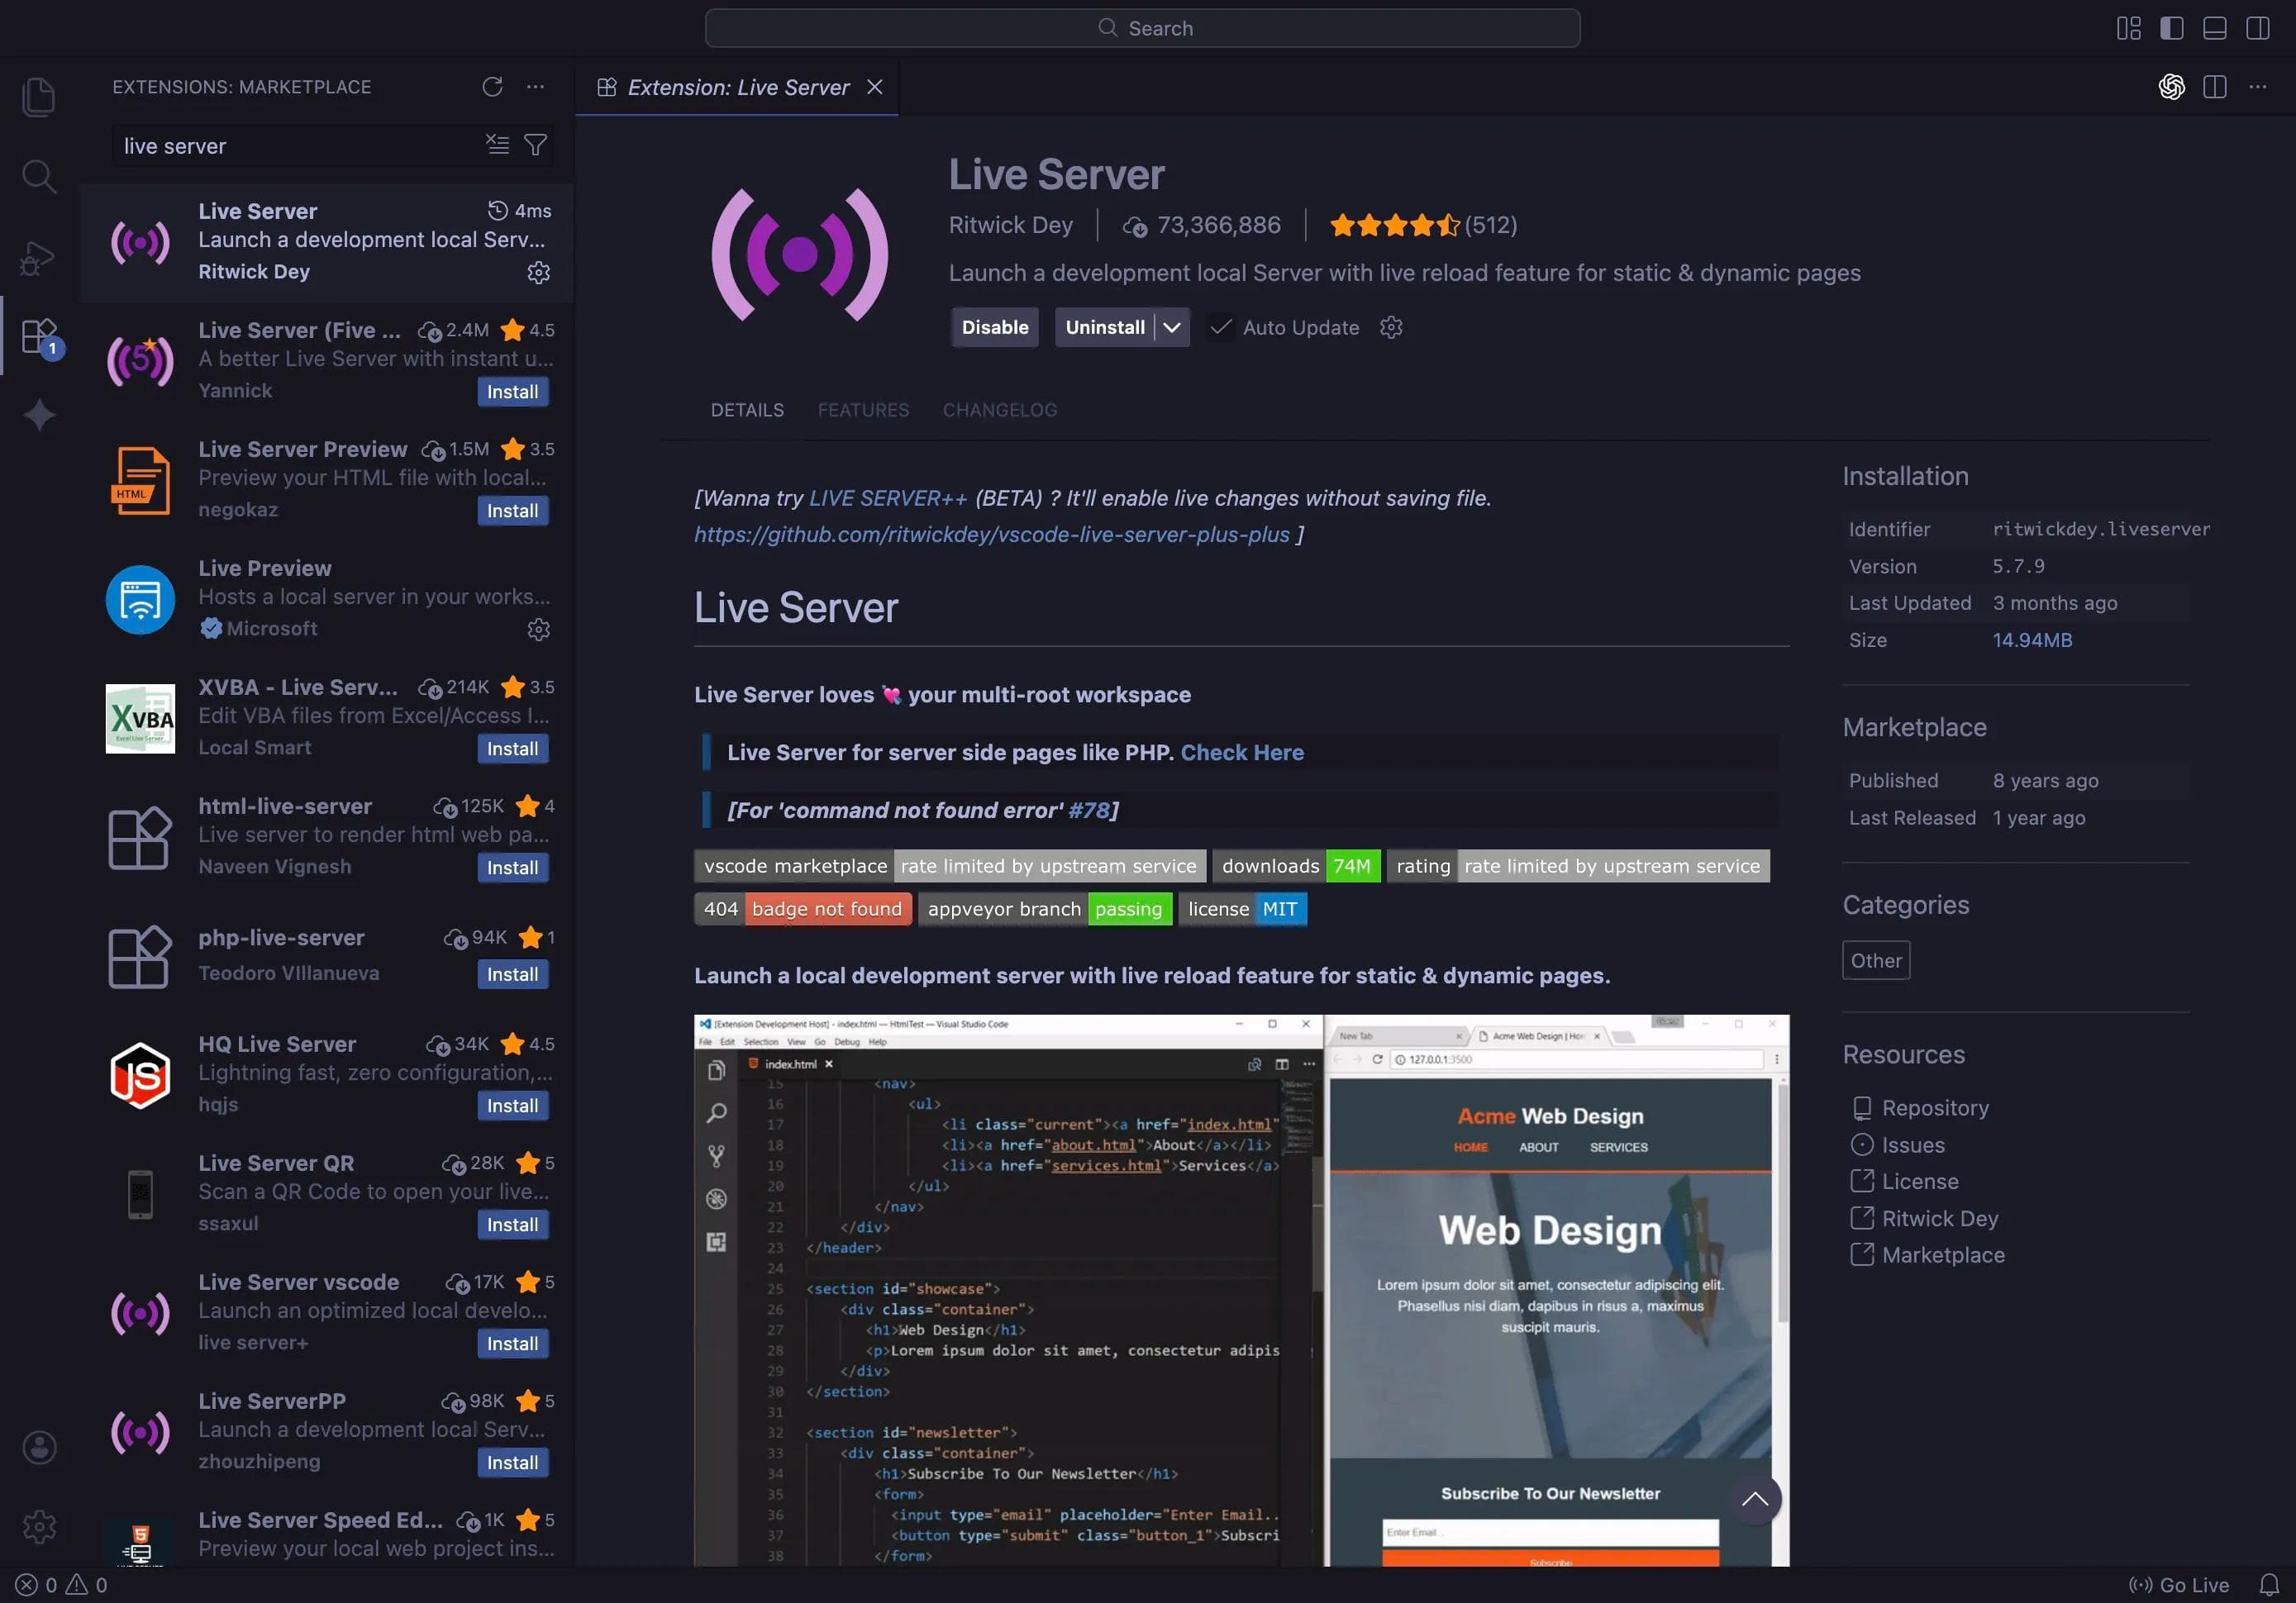Expand the Uninstall button dropdown arrow
Image resolution: width=2296 pixels, height=1603 pixels.
point(1172,327)
